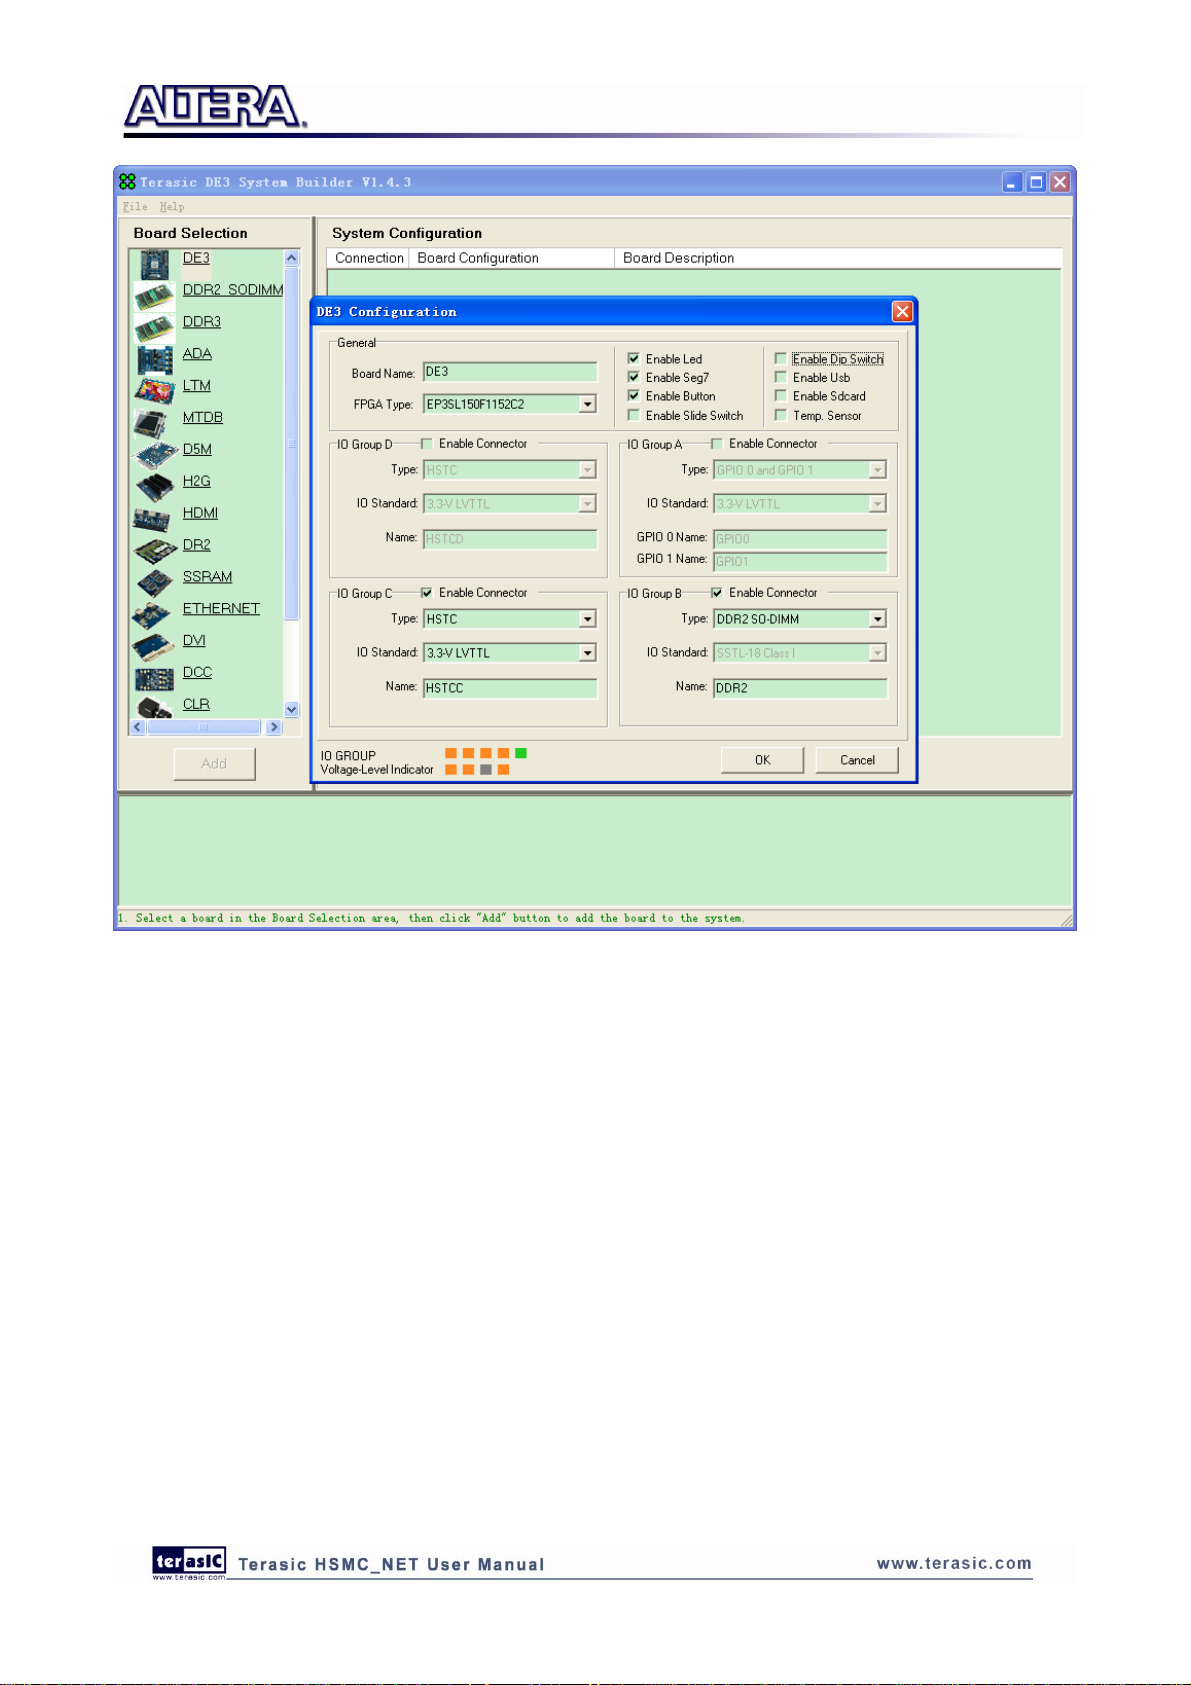The image size is (1191, 1685).
Task: Select the LTM board icon
Action: coord(154,390)
